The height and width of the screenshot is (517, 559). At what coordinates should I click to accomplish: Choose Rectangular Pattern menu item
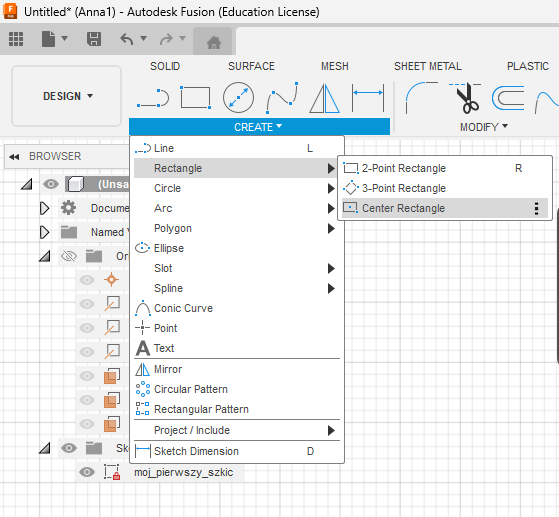point(237,409)
